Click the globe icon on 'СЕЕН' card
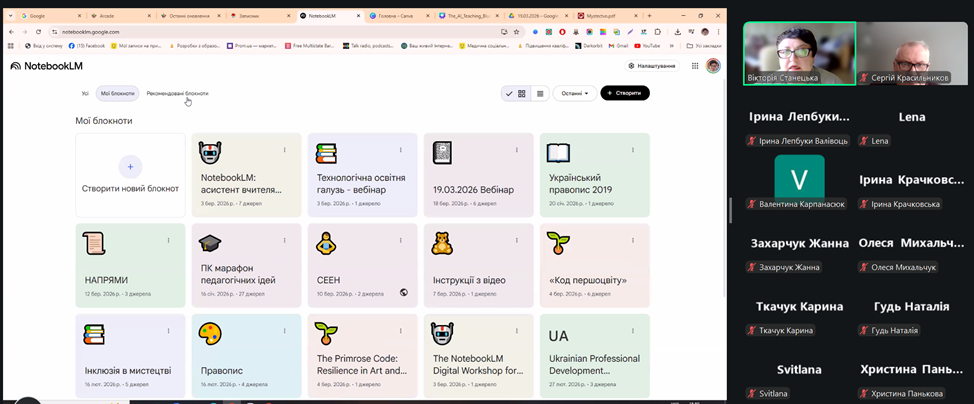The image size is (974, 404). [x=404, y=293]
